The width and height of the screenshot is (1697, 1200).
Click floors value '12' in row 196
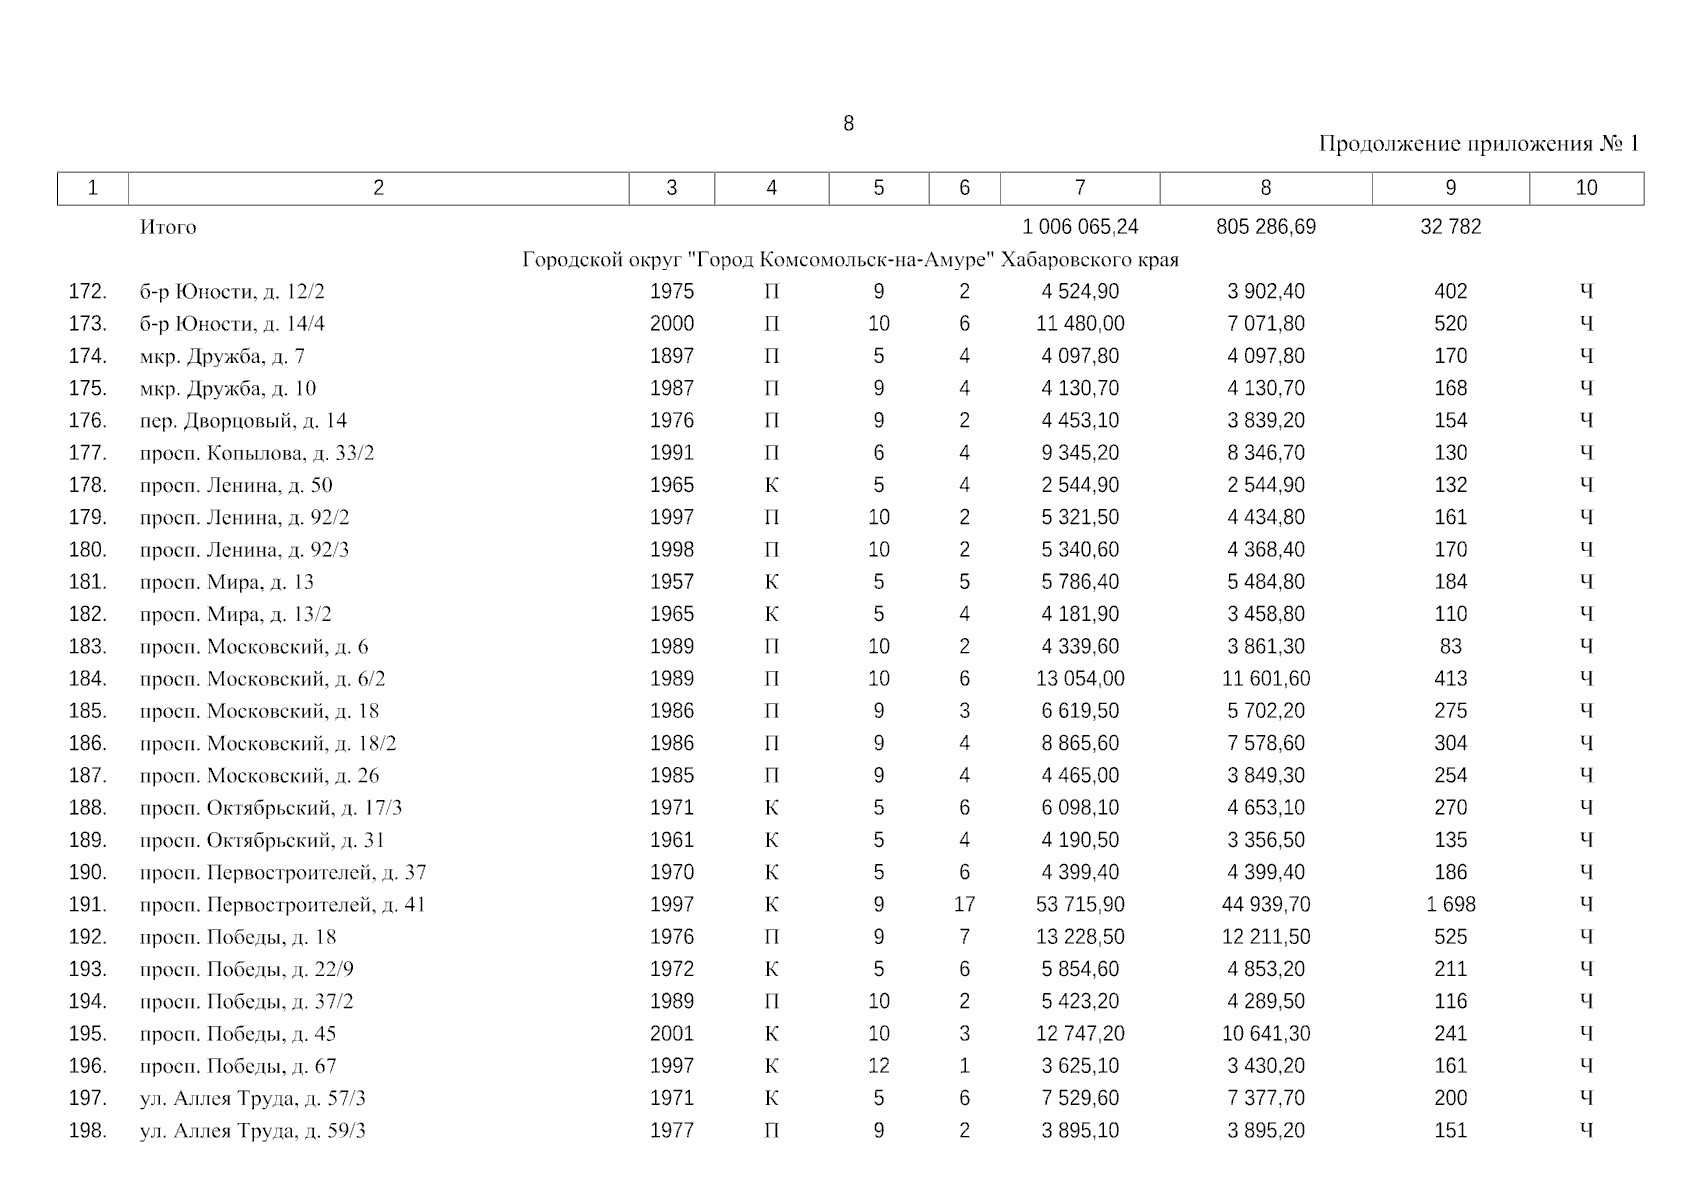coord(878,1066)
